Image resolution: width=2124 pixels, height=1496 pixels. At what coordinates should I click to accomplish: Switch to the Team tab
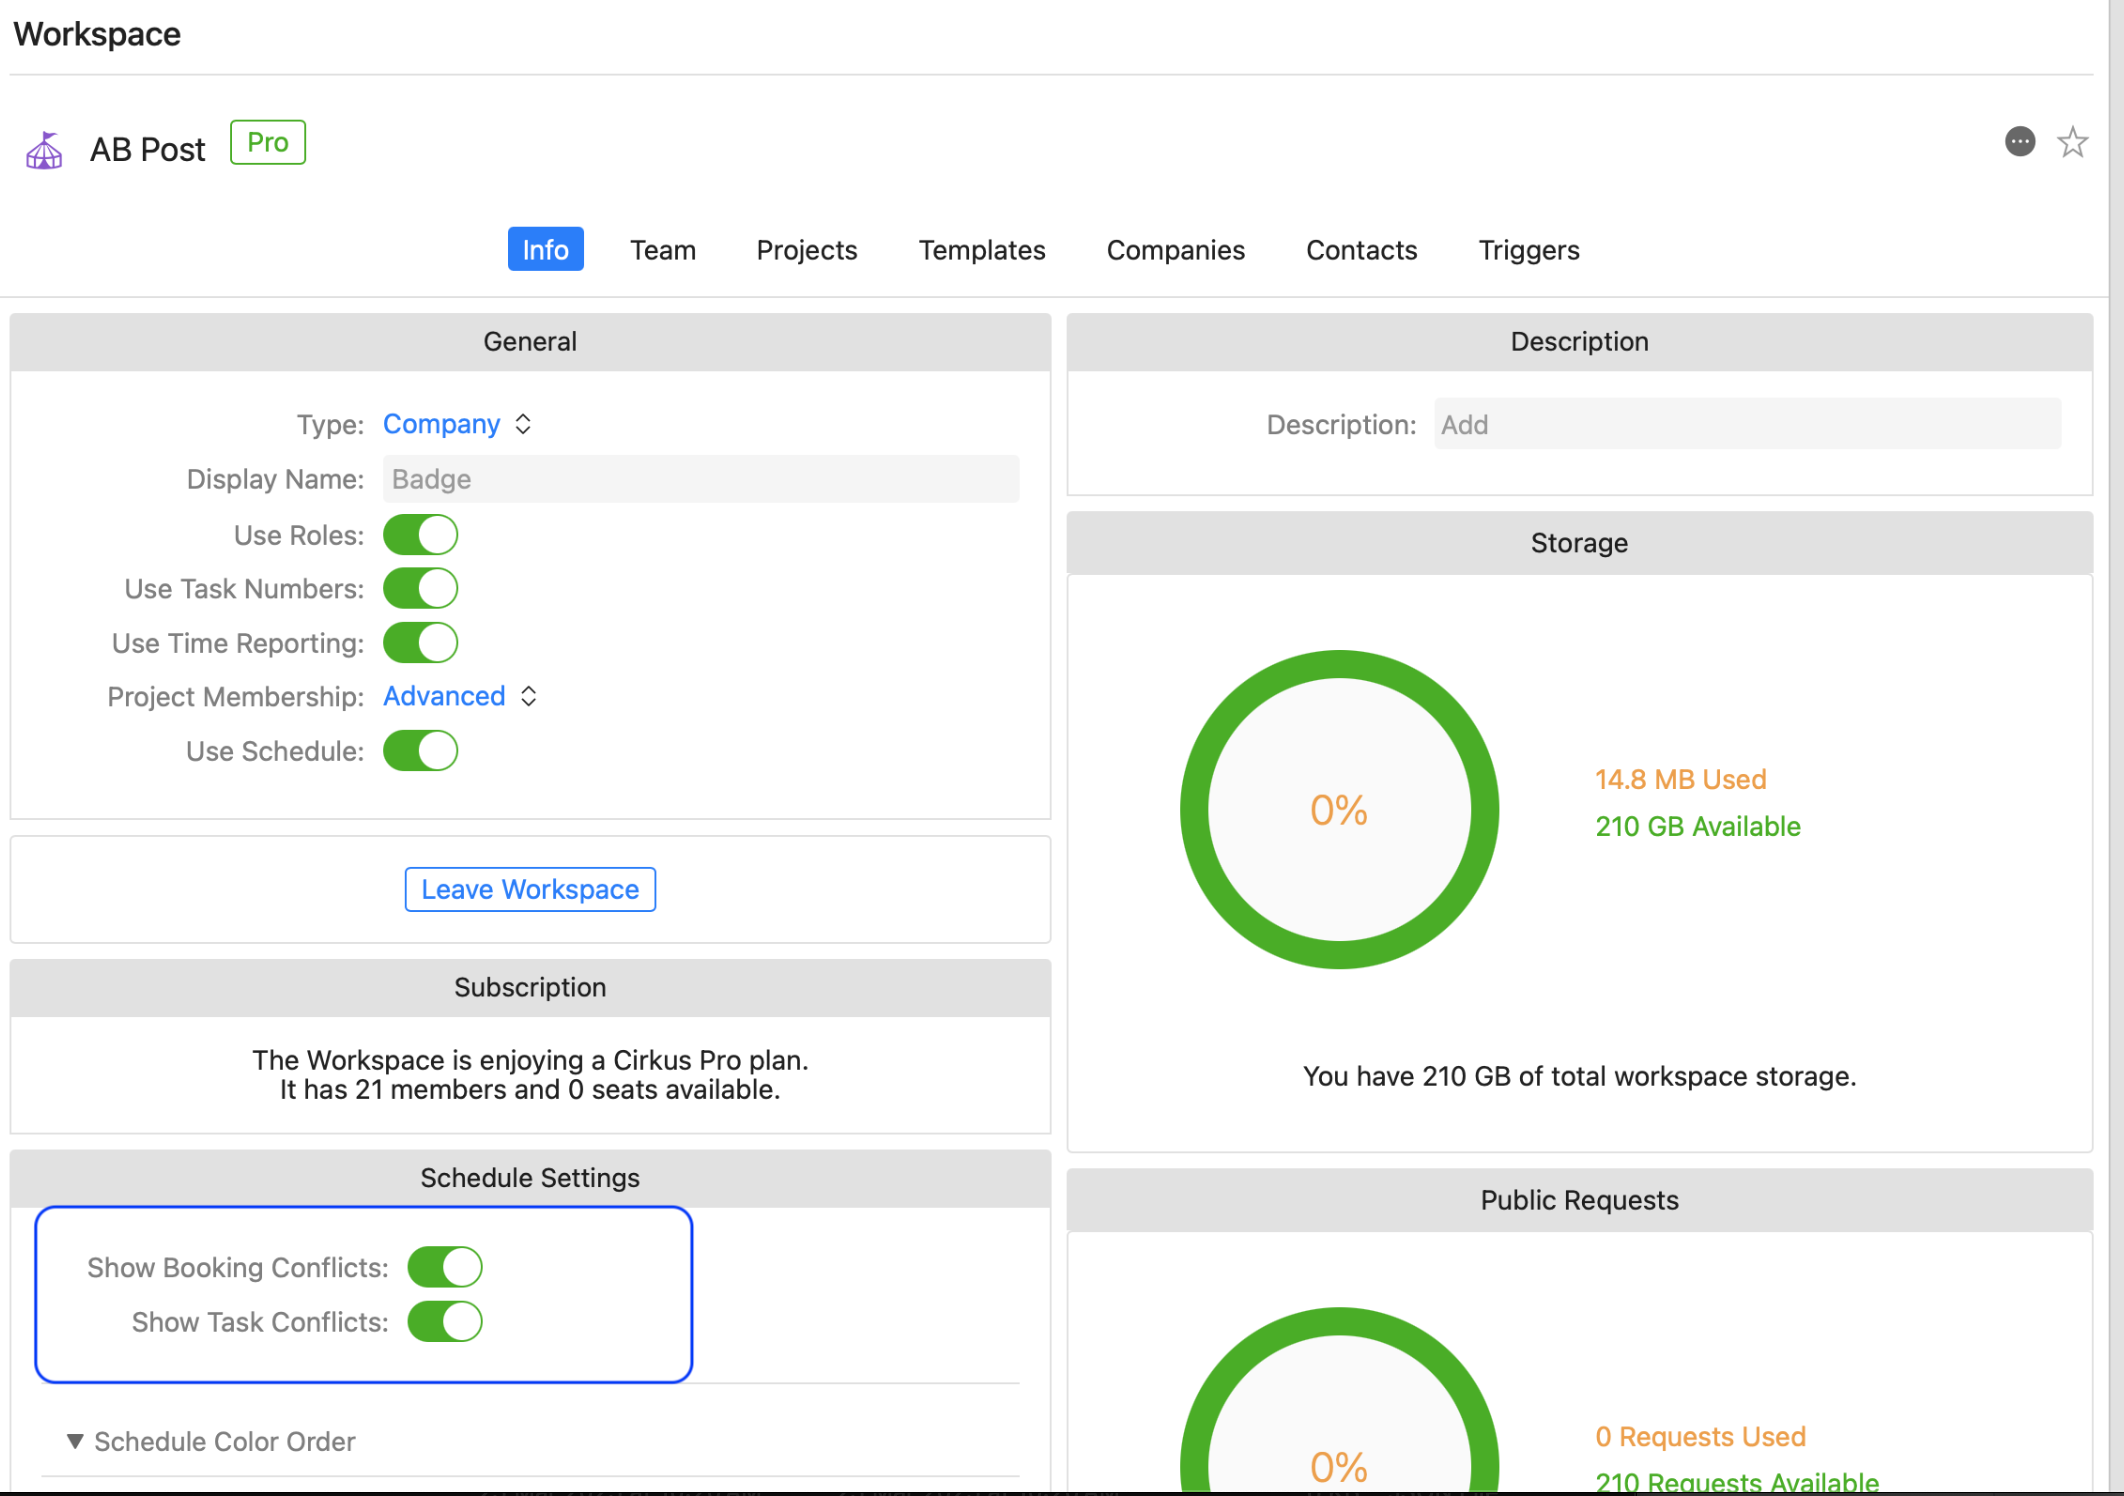point(662,250)
